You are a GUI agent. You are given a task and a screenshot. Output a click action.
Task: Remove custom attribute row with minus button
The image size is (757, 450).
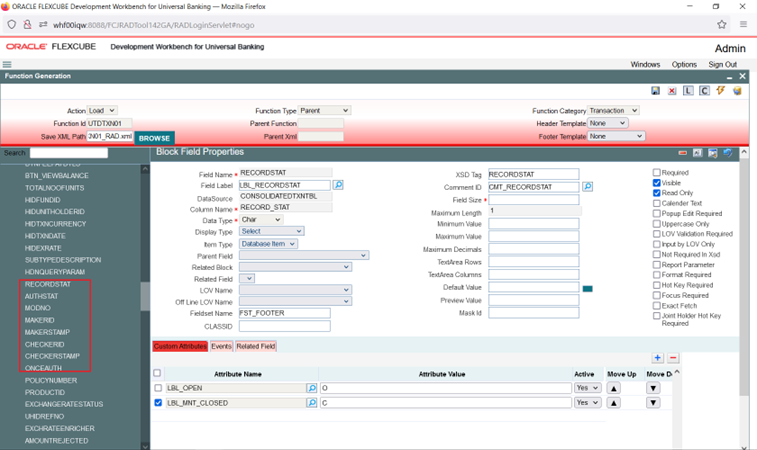tap(673, 358)
